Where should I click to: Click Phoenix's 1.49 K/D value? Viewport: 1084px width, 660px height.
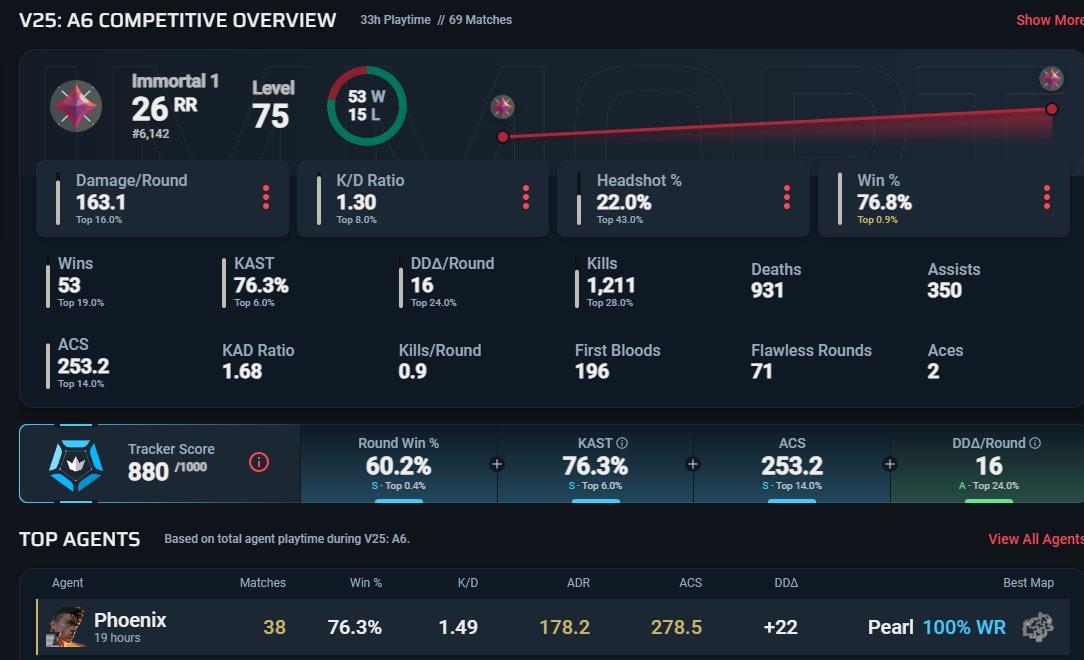point(458,627)
